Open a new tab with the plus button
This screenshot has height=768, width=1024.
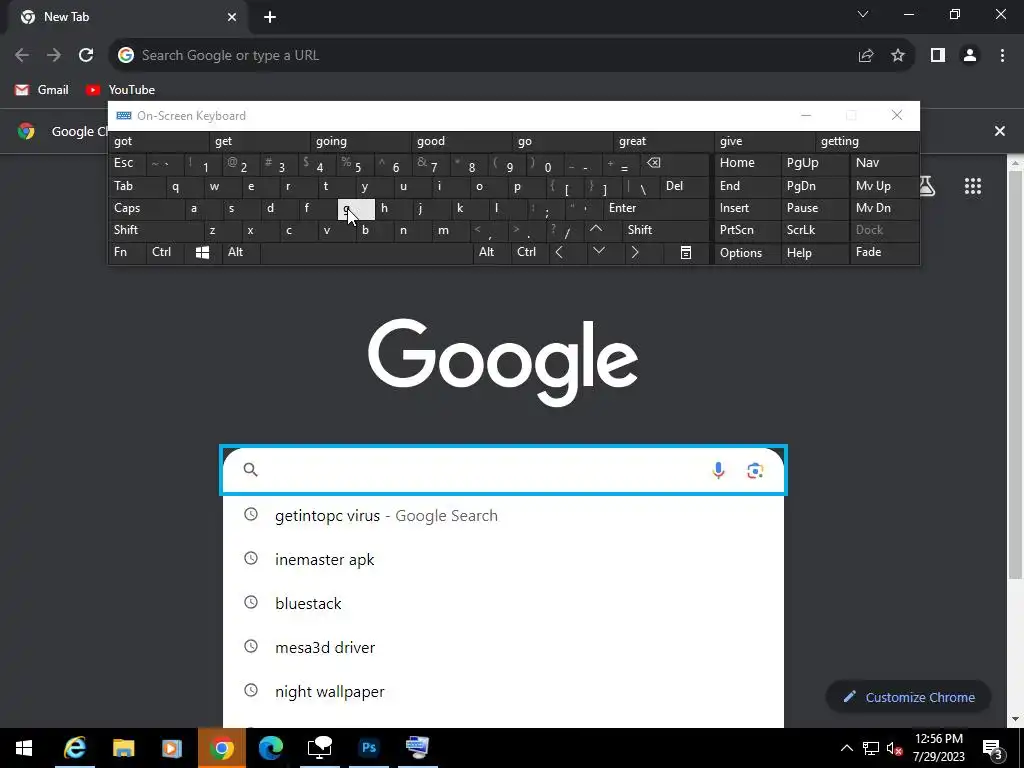pos(270,17)
